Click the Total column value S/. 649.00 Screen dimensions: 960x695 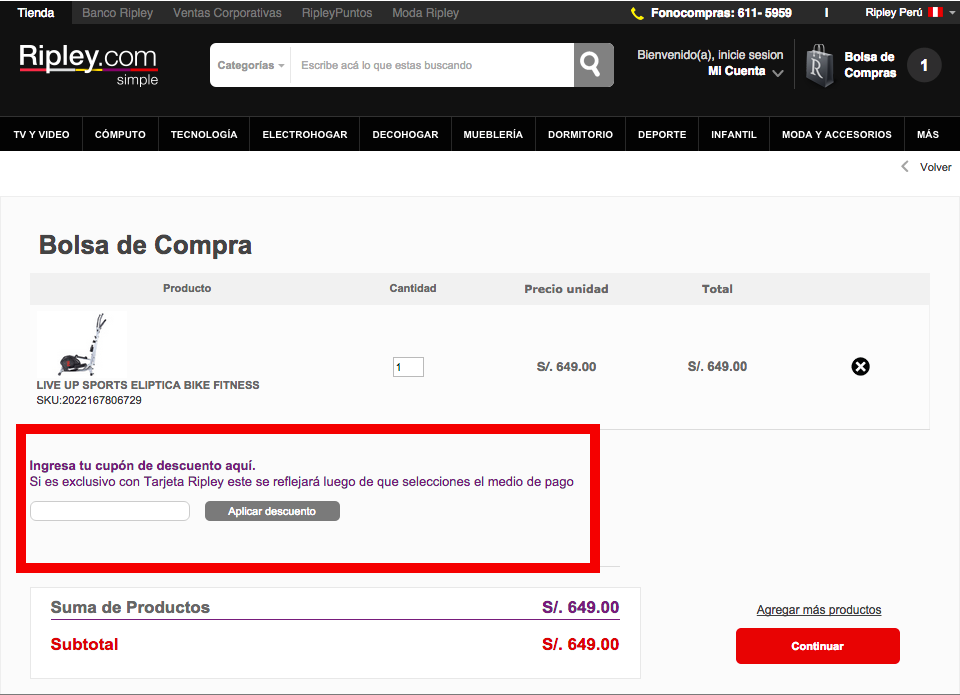point(717,367)
